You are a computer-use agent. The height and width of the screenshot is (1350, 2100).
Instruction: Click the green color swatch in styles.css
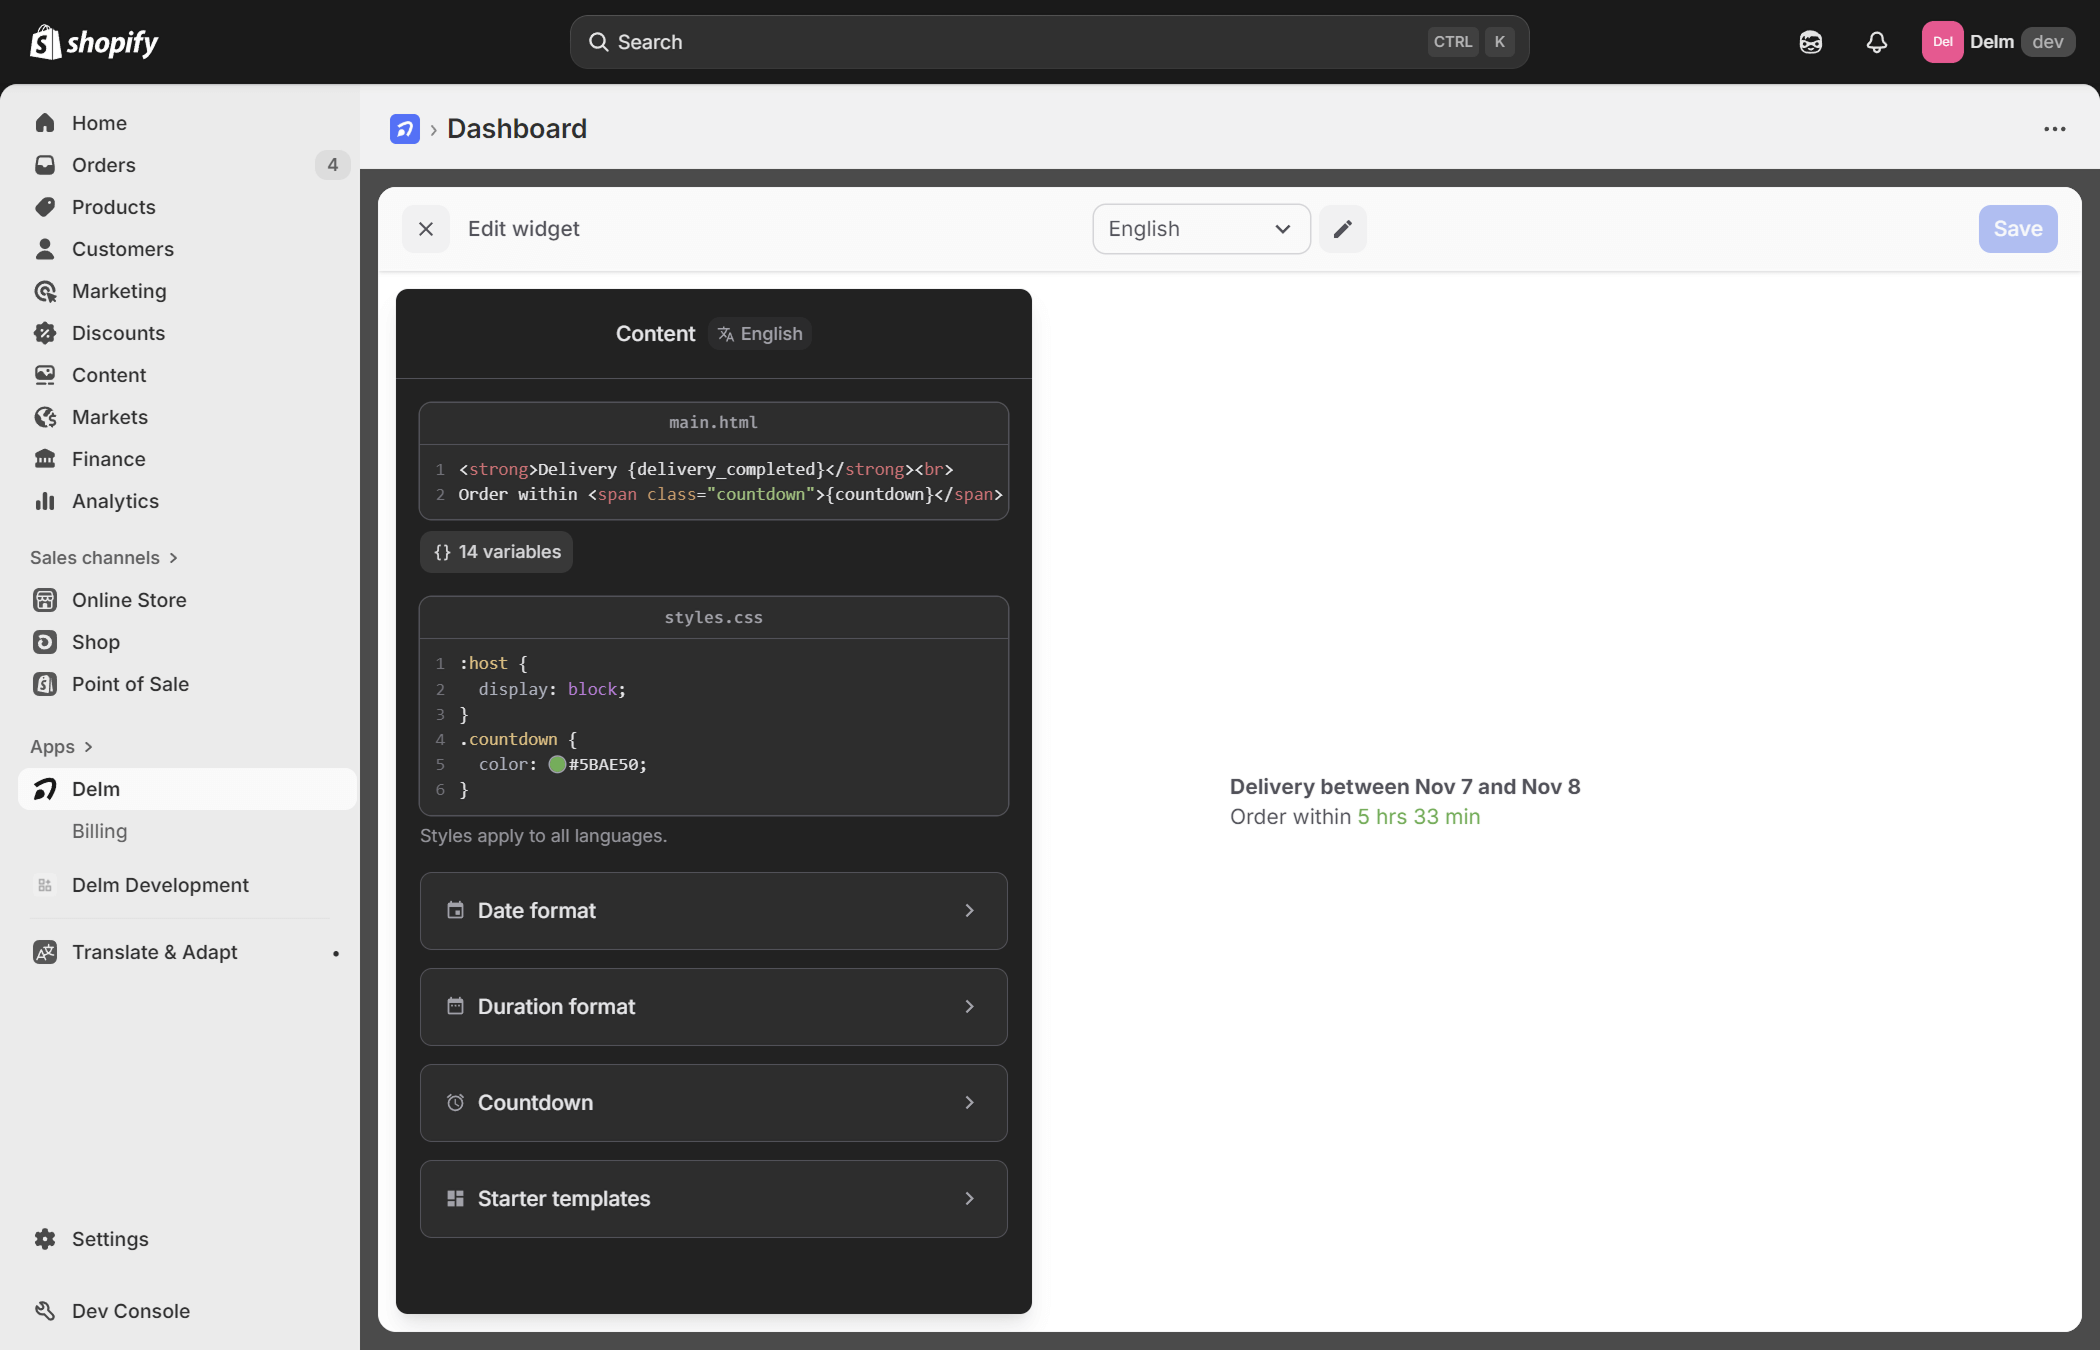556,764
